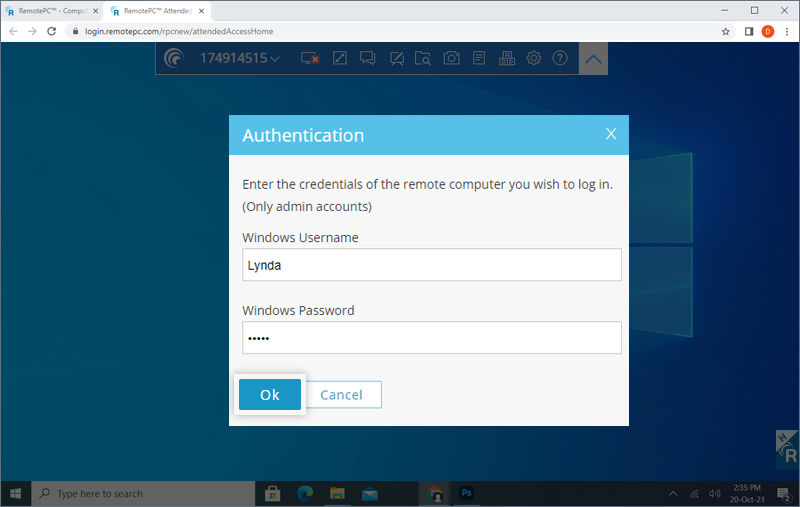Switch to the RemotePC Computers browser tab

point(50,10)
